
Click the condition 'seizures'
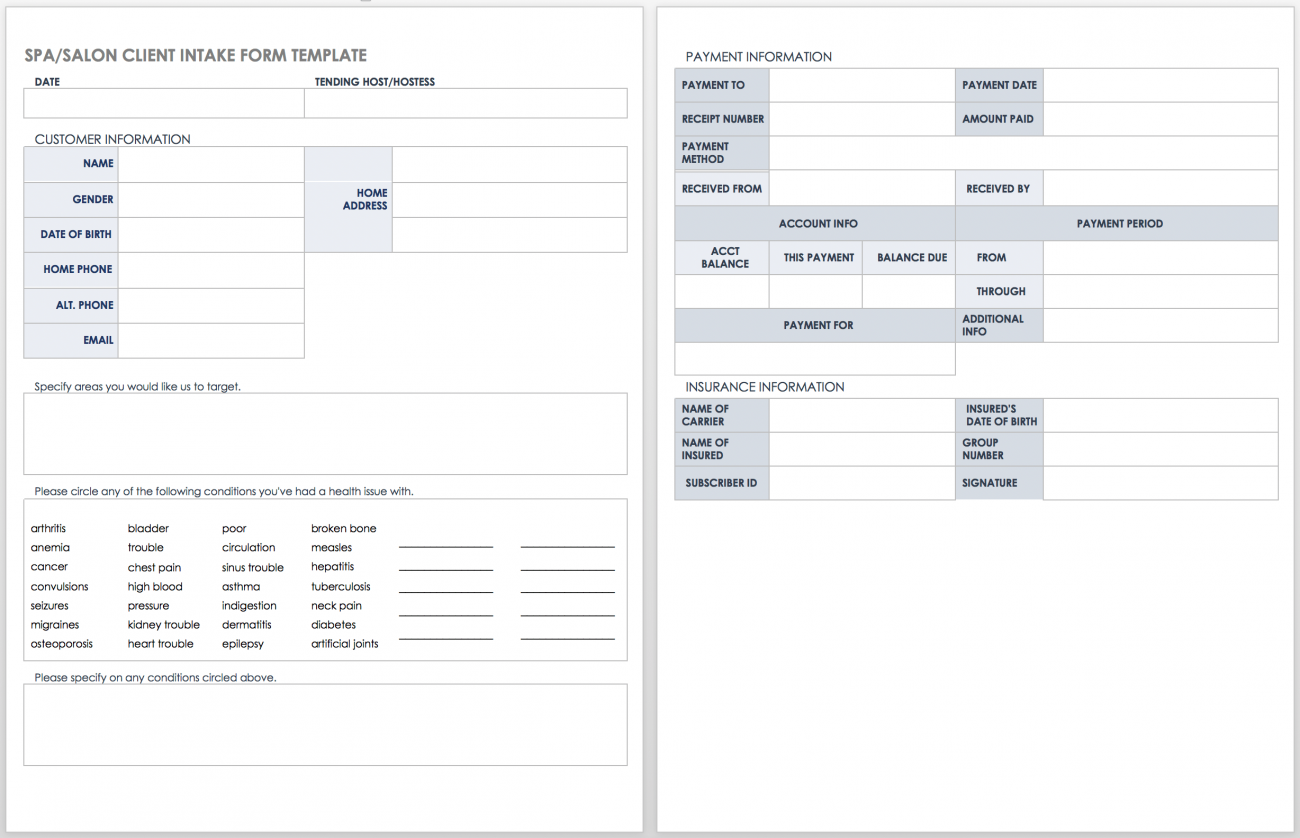50,606
